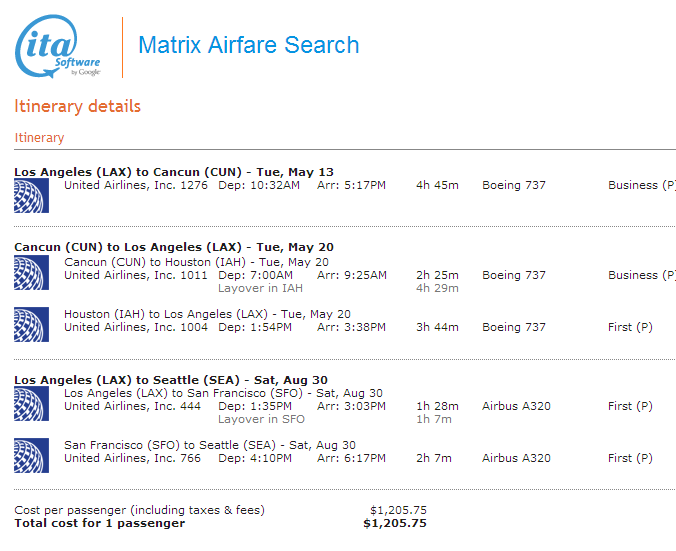This screenshot has width=676, height=551.
Task: Click the United logo beside flight 1011
Action: click(31, 272)
